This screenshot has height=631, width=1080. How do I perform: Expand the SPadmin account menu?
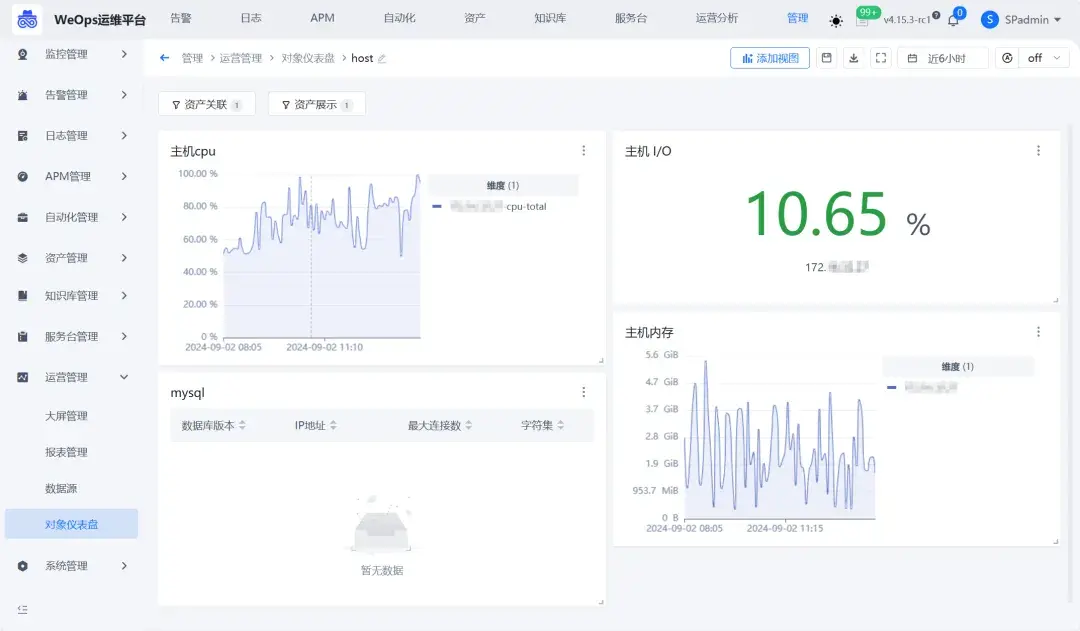[x=1020, y=19]
